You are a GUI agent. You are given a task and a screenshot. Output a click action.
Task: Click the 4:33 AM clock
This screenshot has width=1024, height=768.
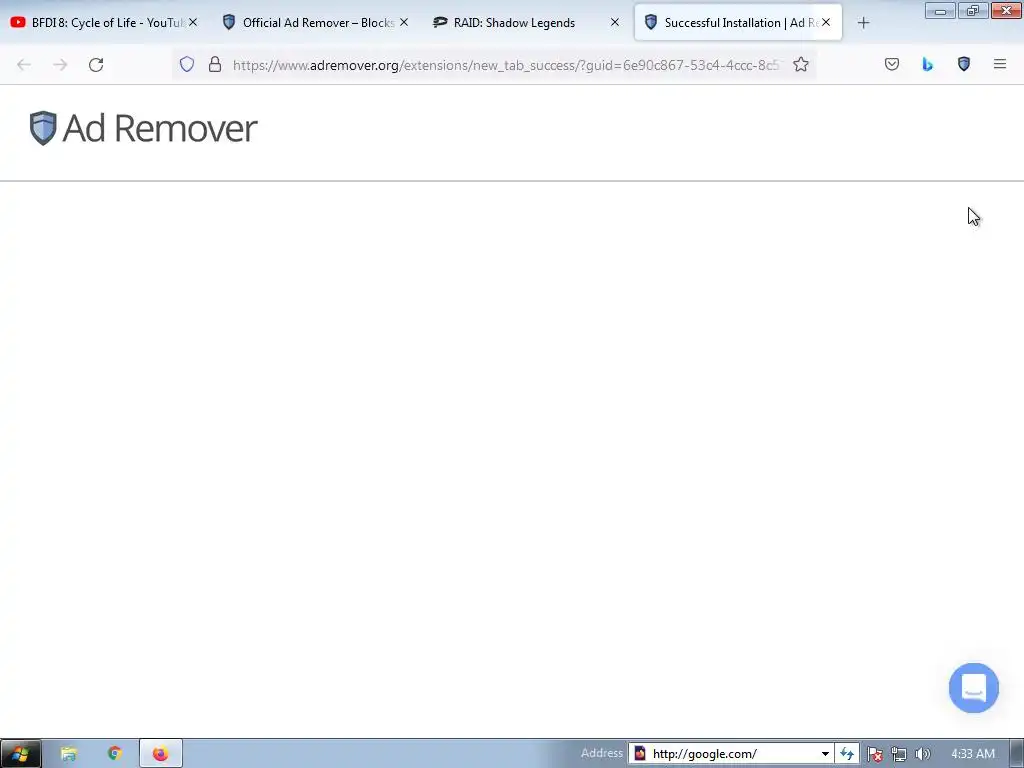(x=973, y=754)
